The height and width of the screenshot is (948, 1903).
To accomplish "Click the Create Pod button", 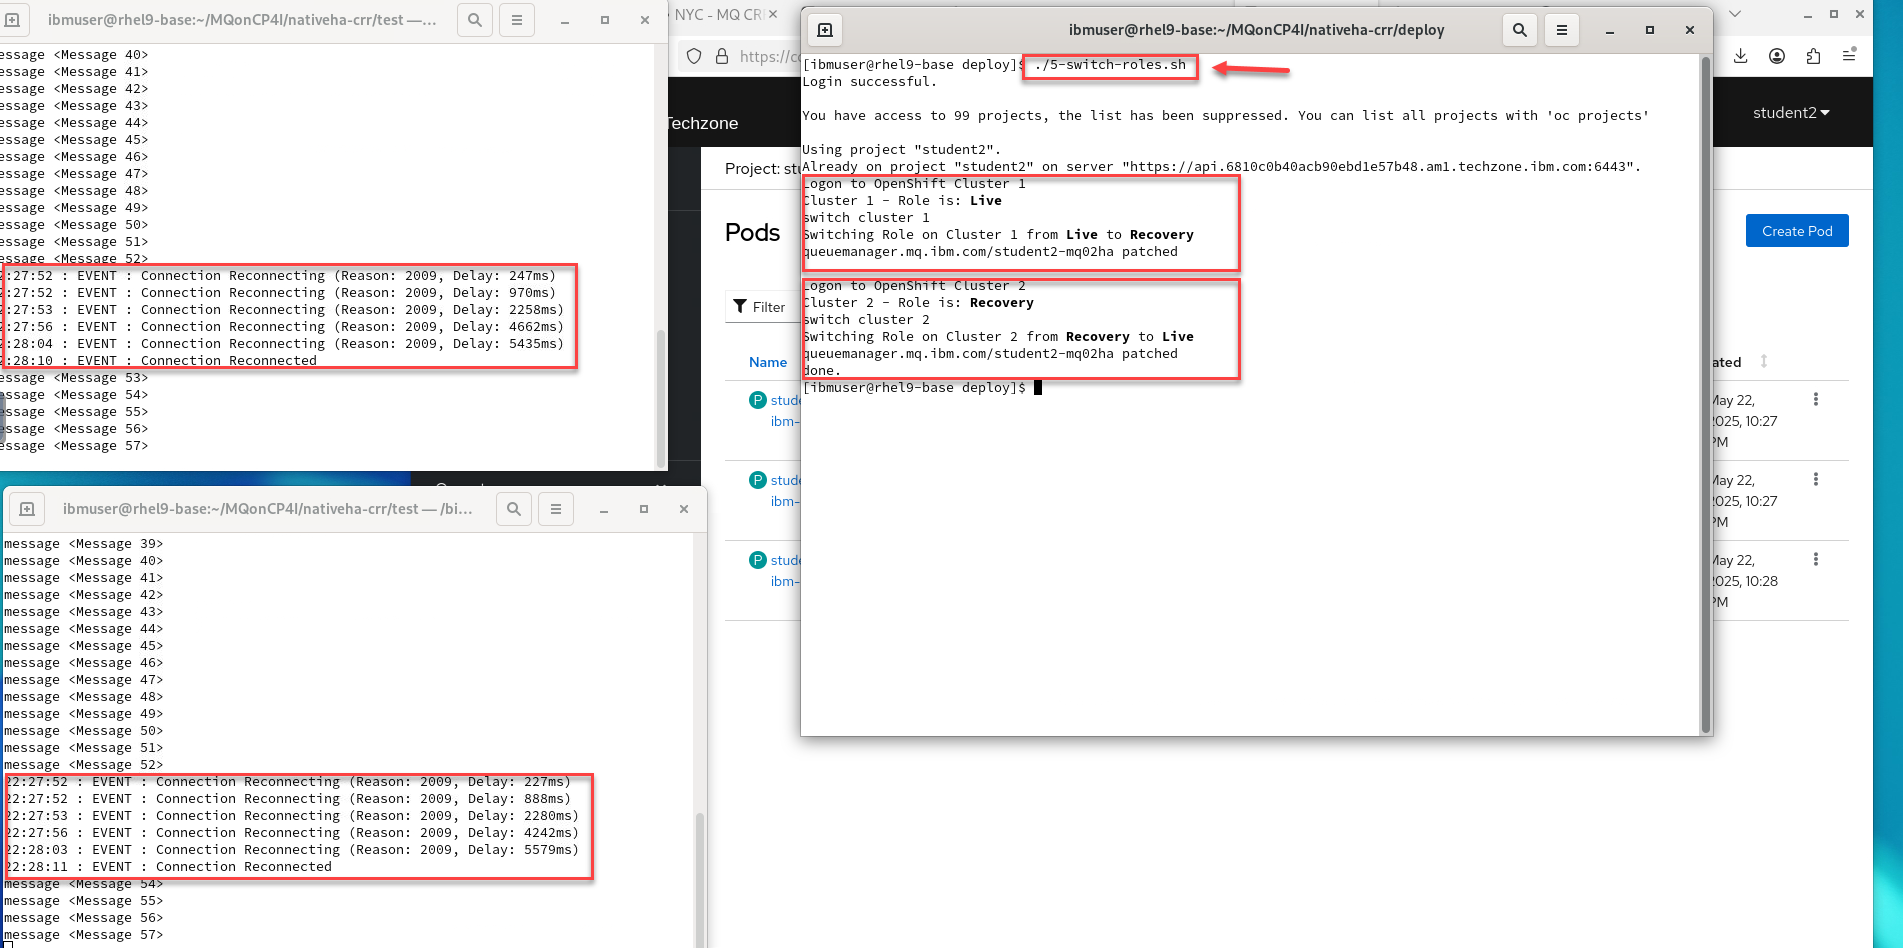I will pyautogui.click(x=1796, y=231).
